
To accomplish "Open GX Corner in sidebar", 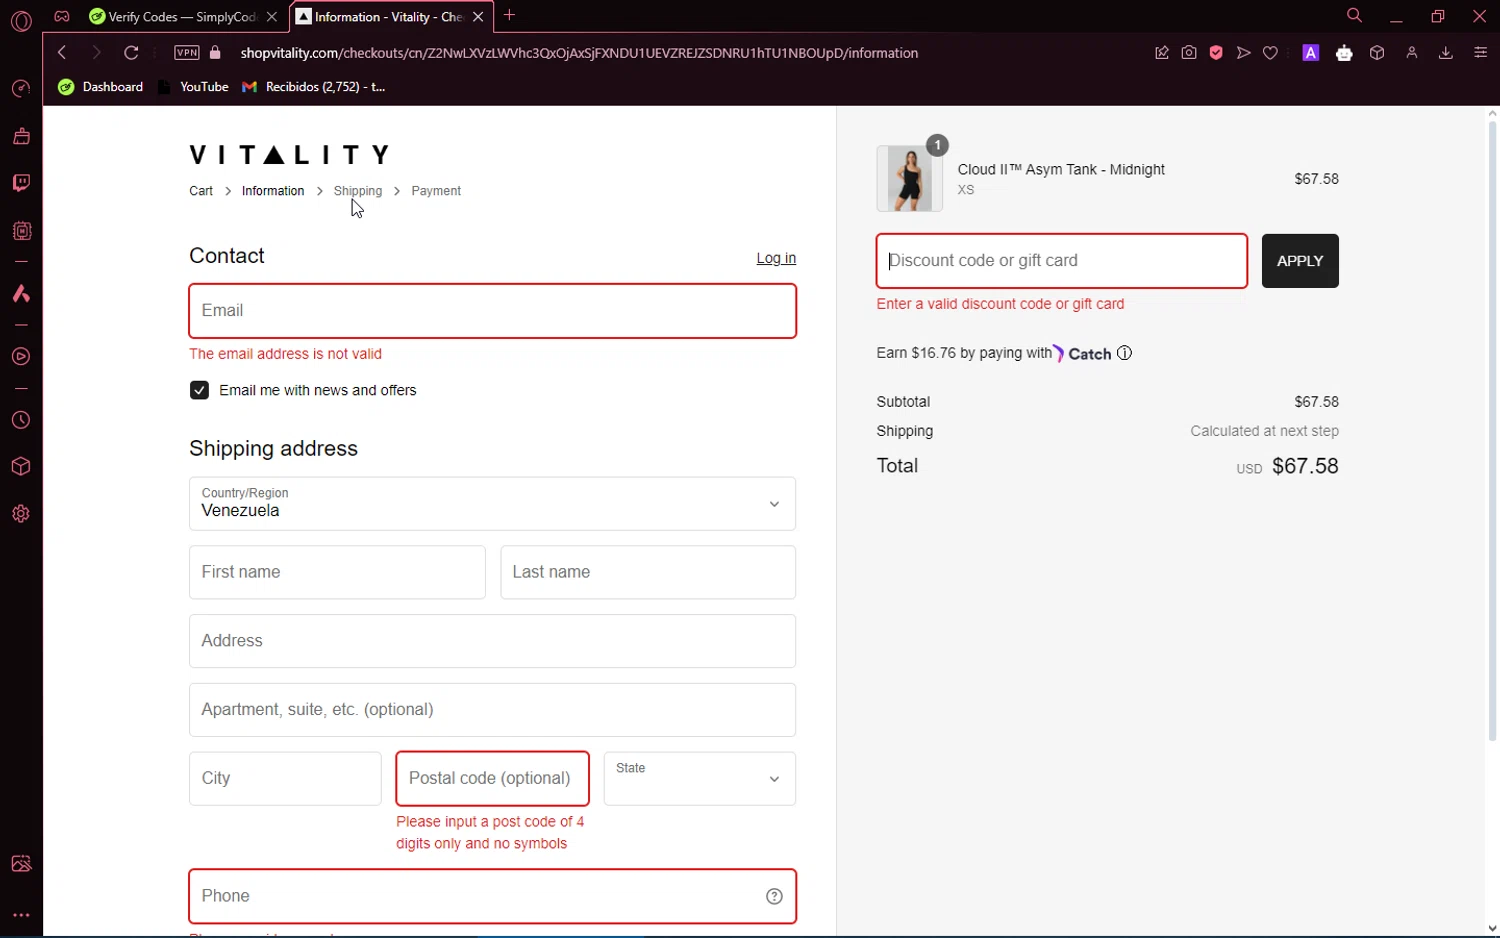I will [x=21, y=89].
